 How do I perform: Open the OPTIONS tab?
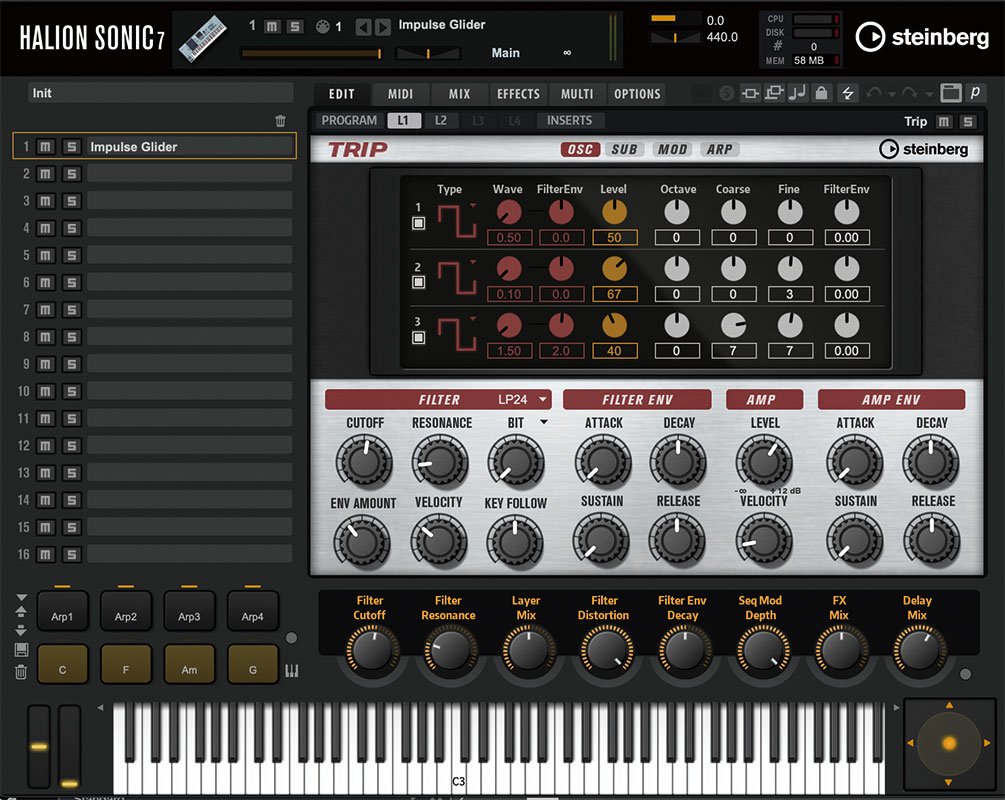tap(637, 94)
